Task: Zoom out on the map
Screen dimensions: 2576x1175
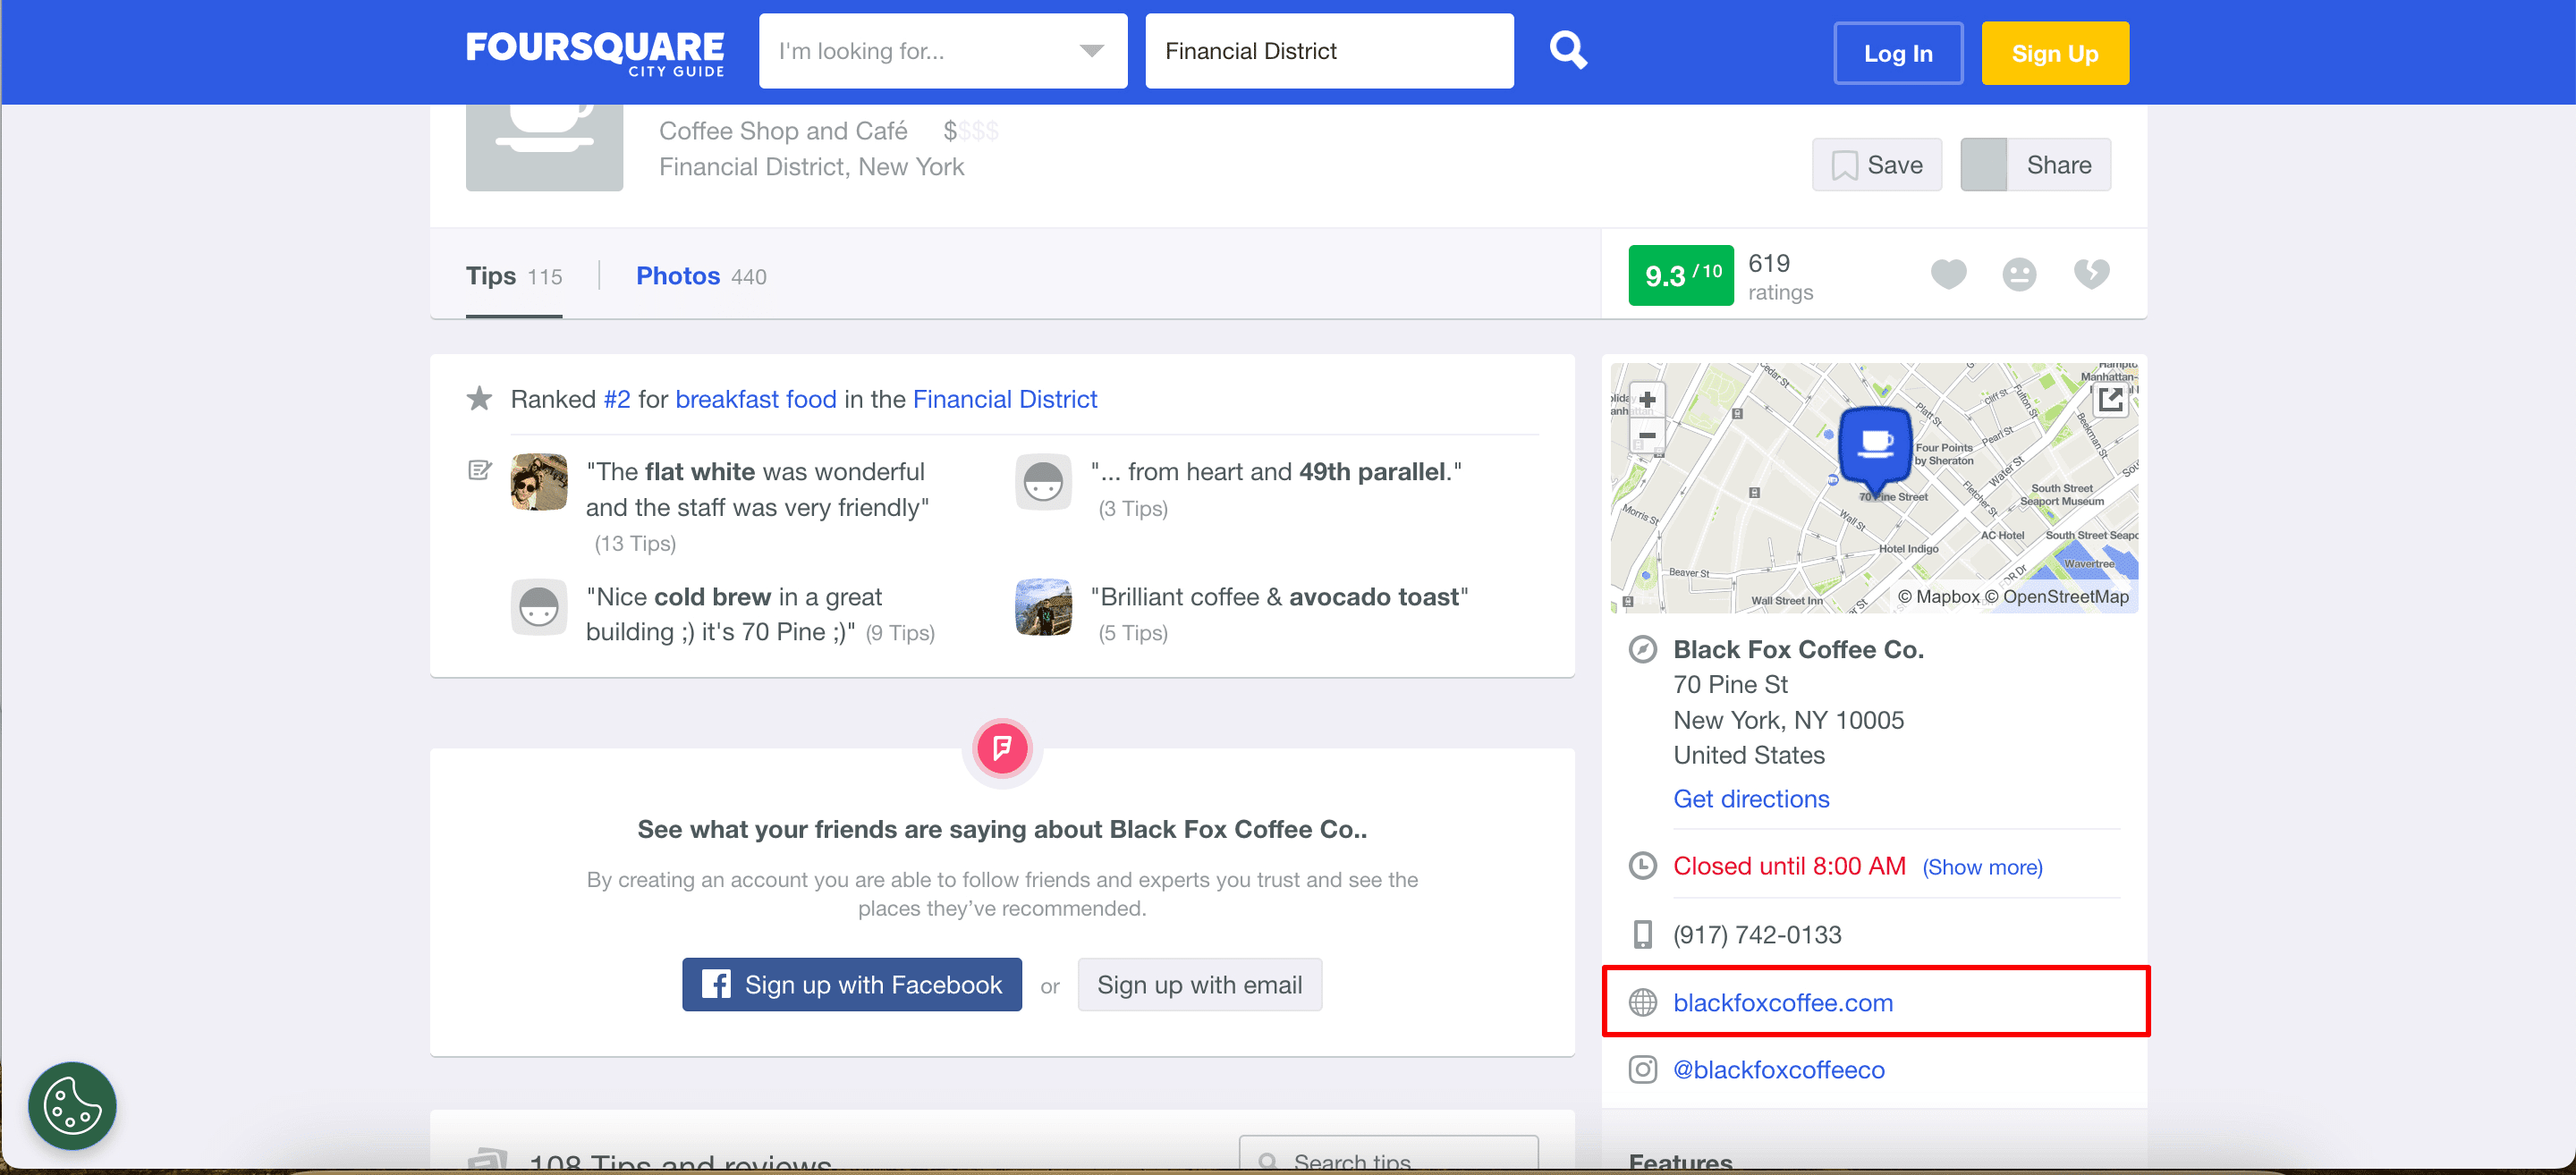Action: (1647, 435)
